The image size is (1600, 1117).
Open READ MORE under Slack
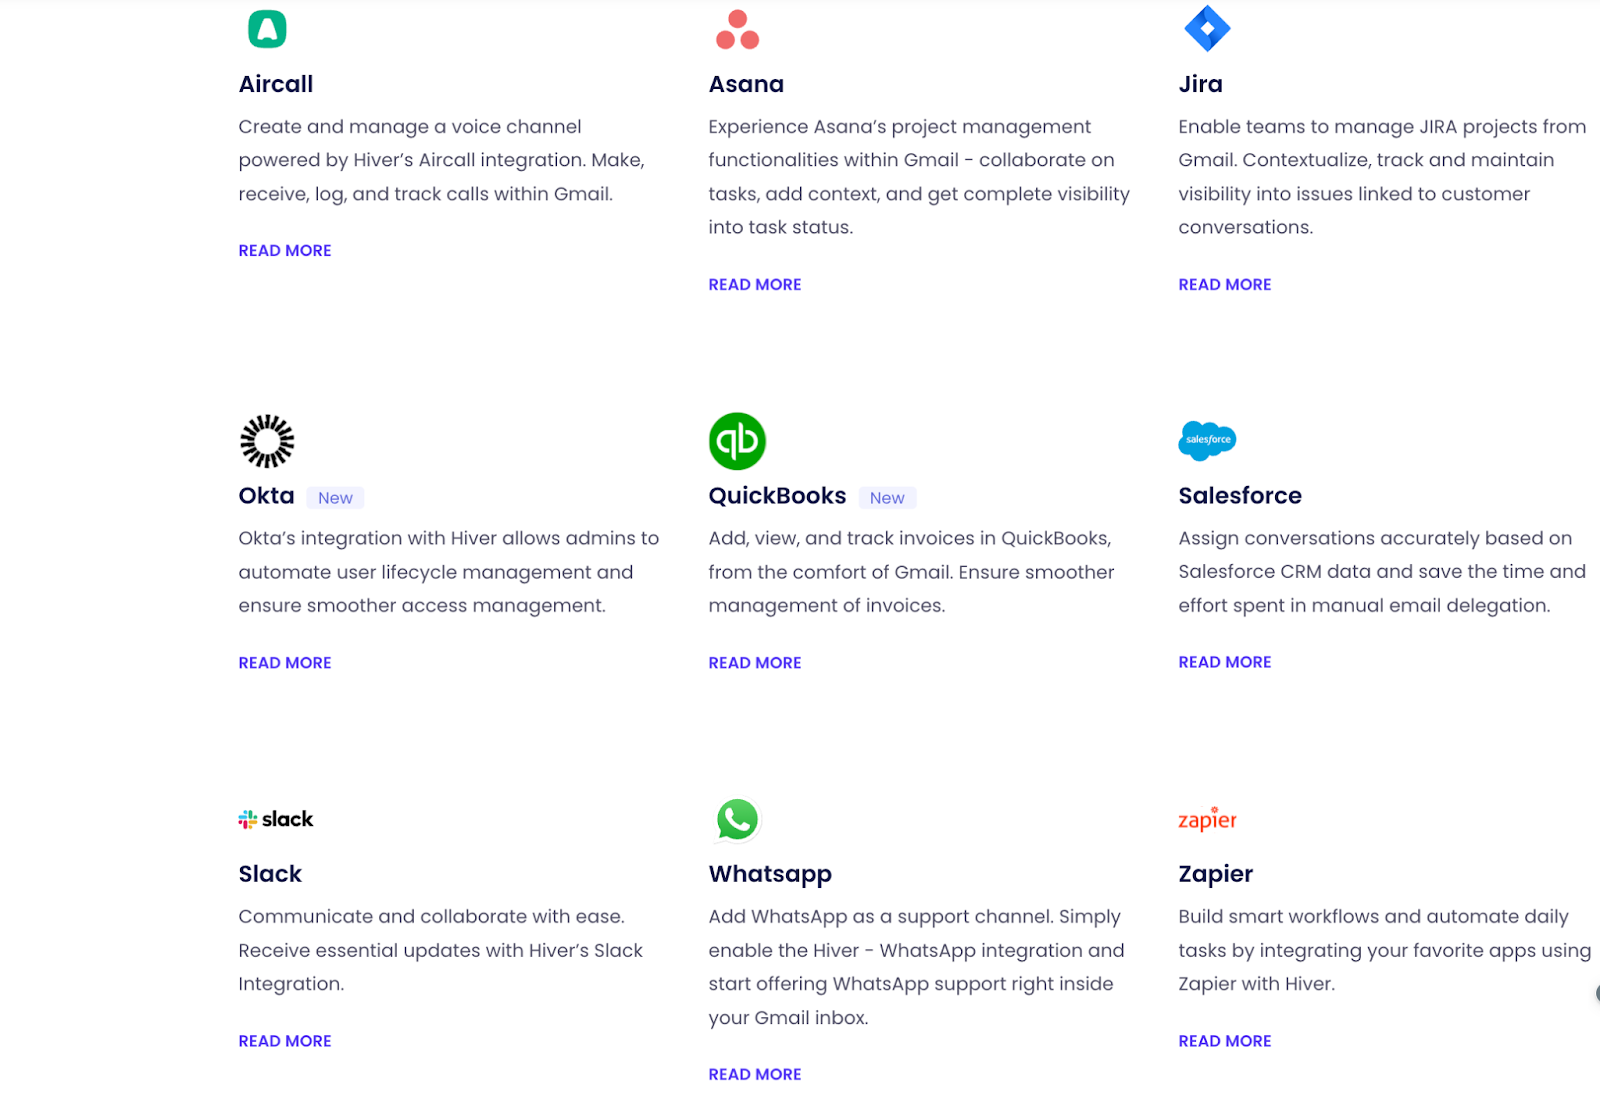(x=285, y=1041)
